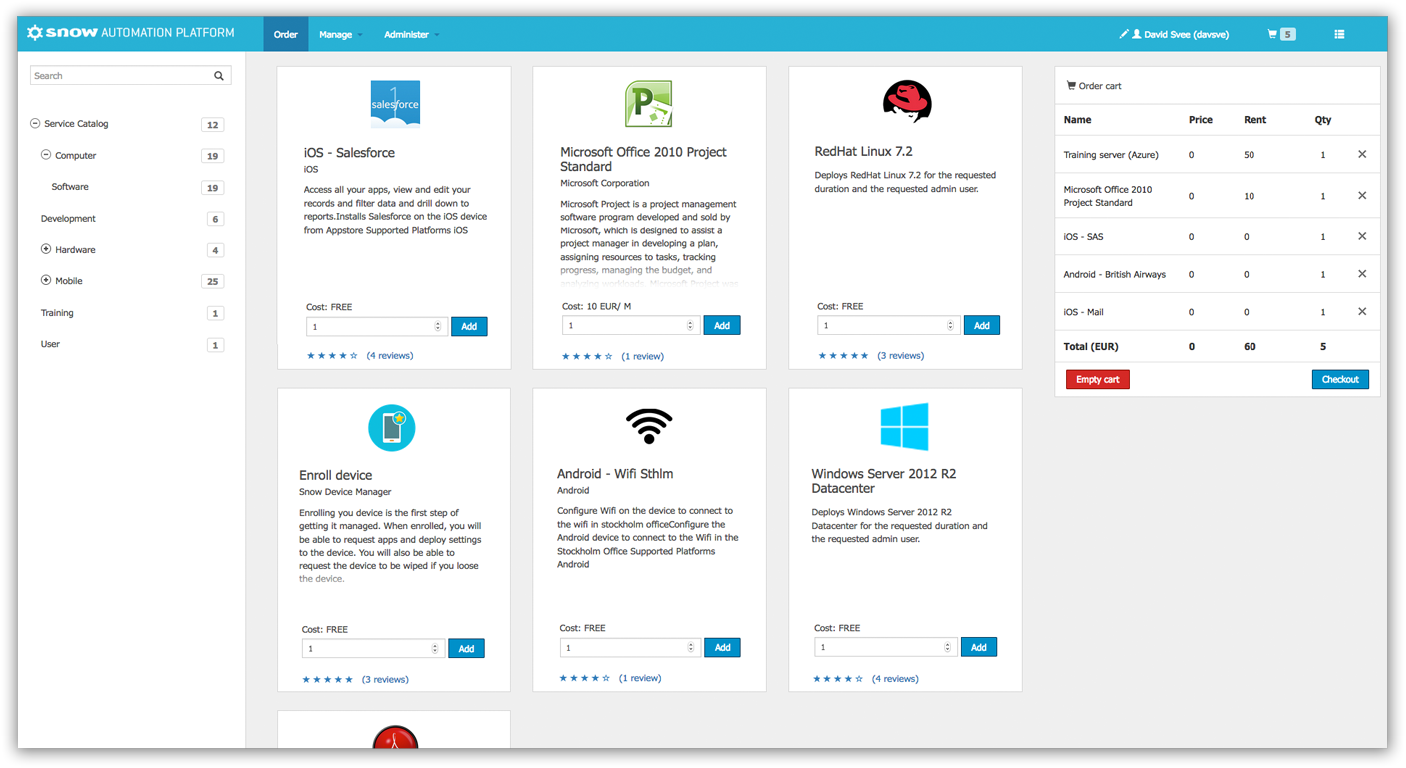Click the search magnifier icon
Viewport: 1406px width, 768px height.
click(219, 76)
